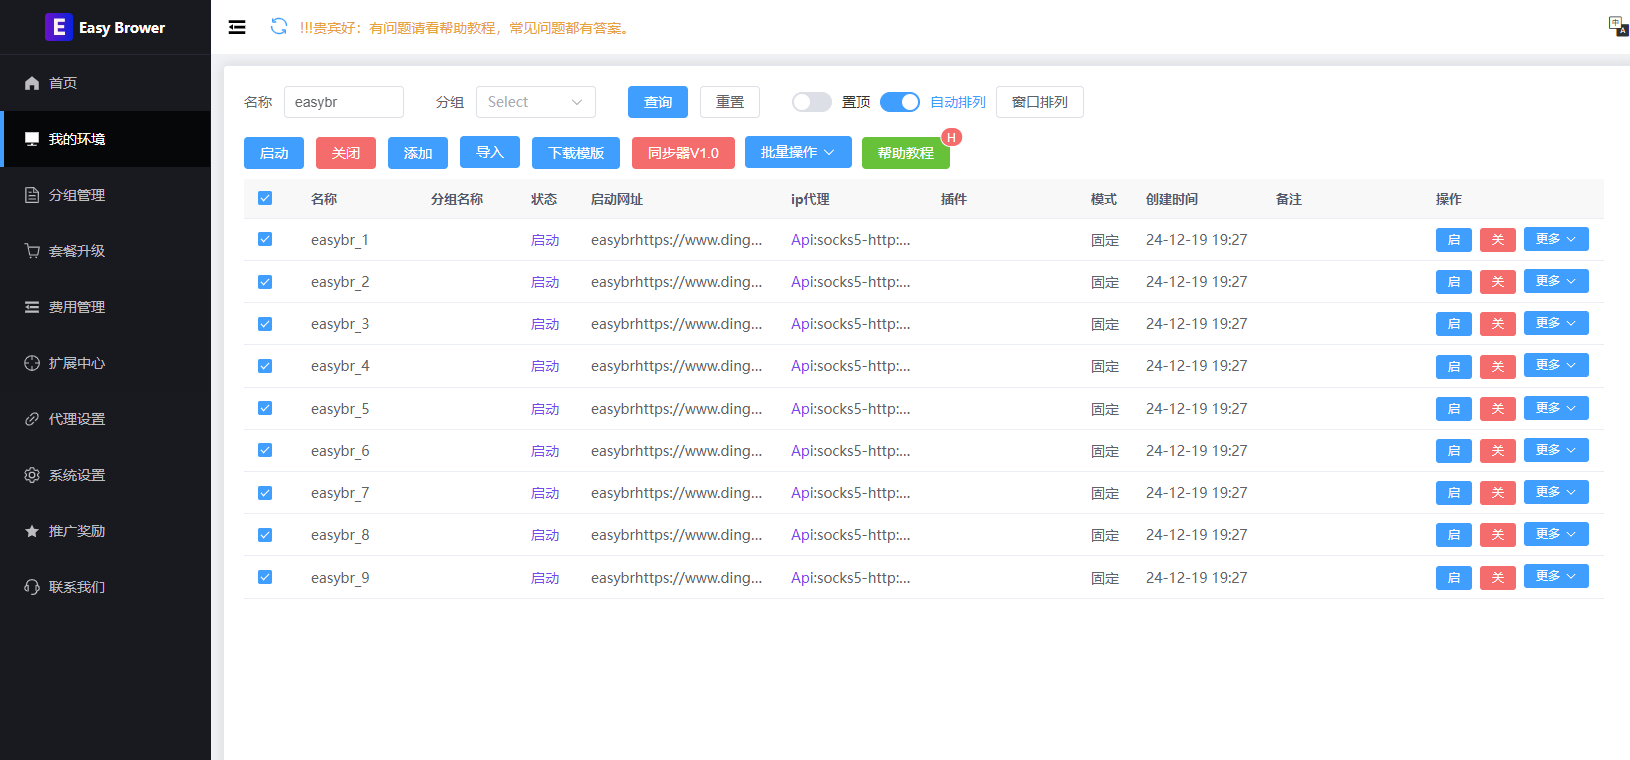Click the 启动网址 cell for easybr_6

677,451
